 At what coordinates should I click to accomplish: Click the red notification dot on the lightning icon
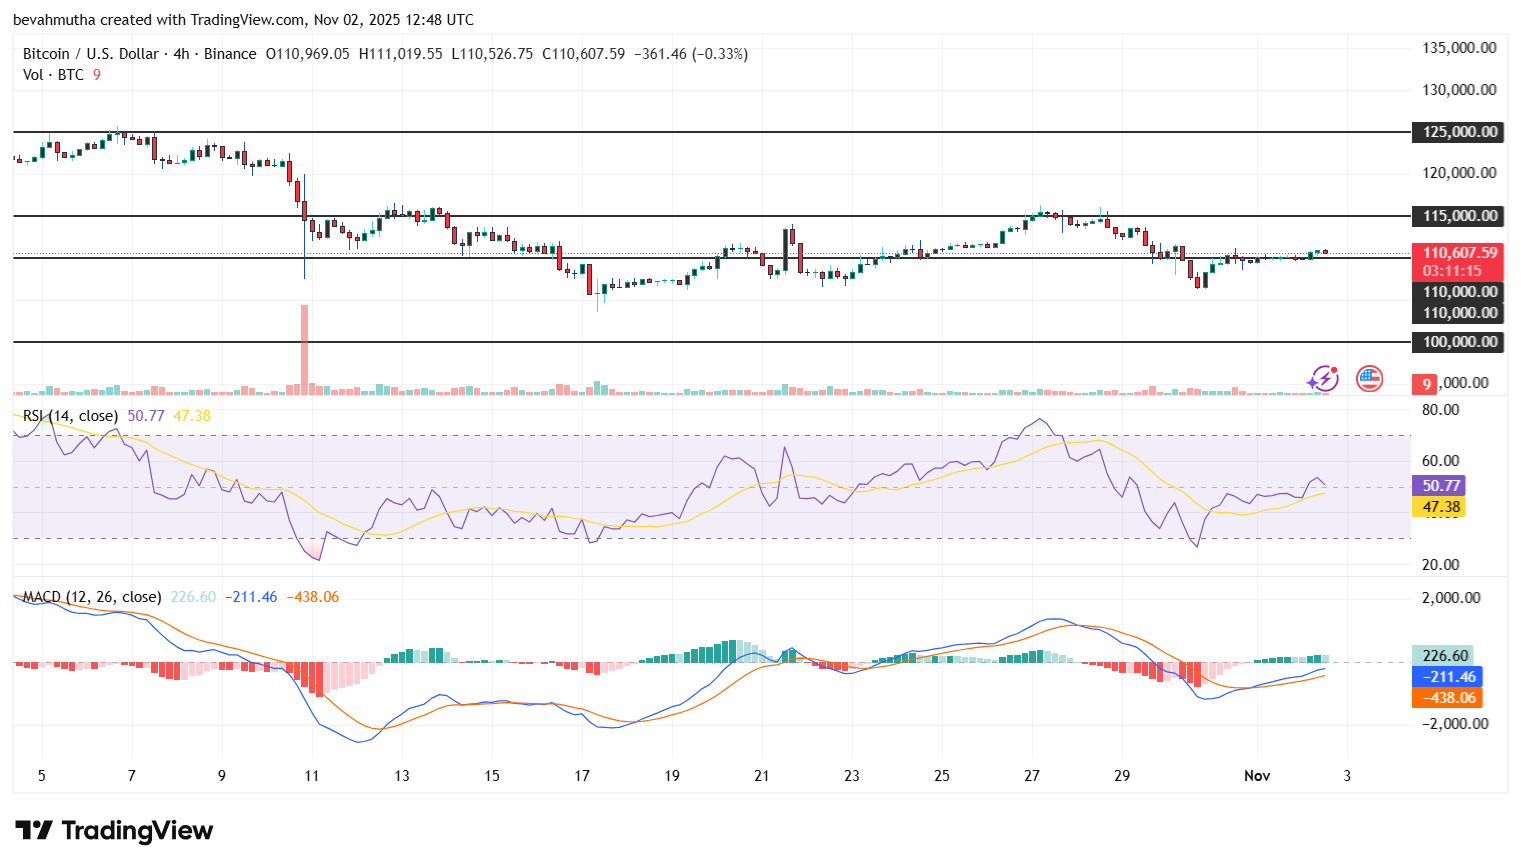click(1333, 368)
